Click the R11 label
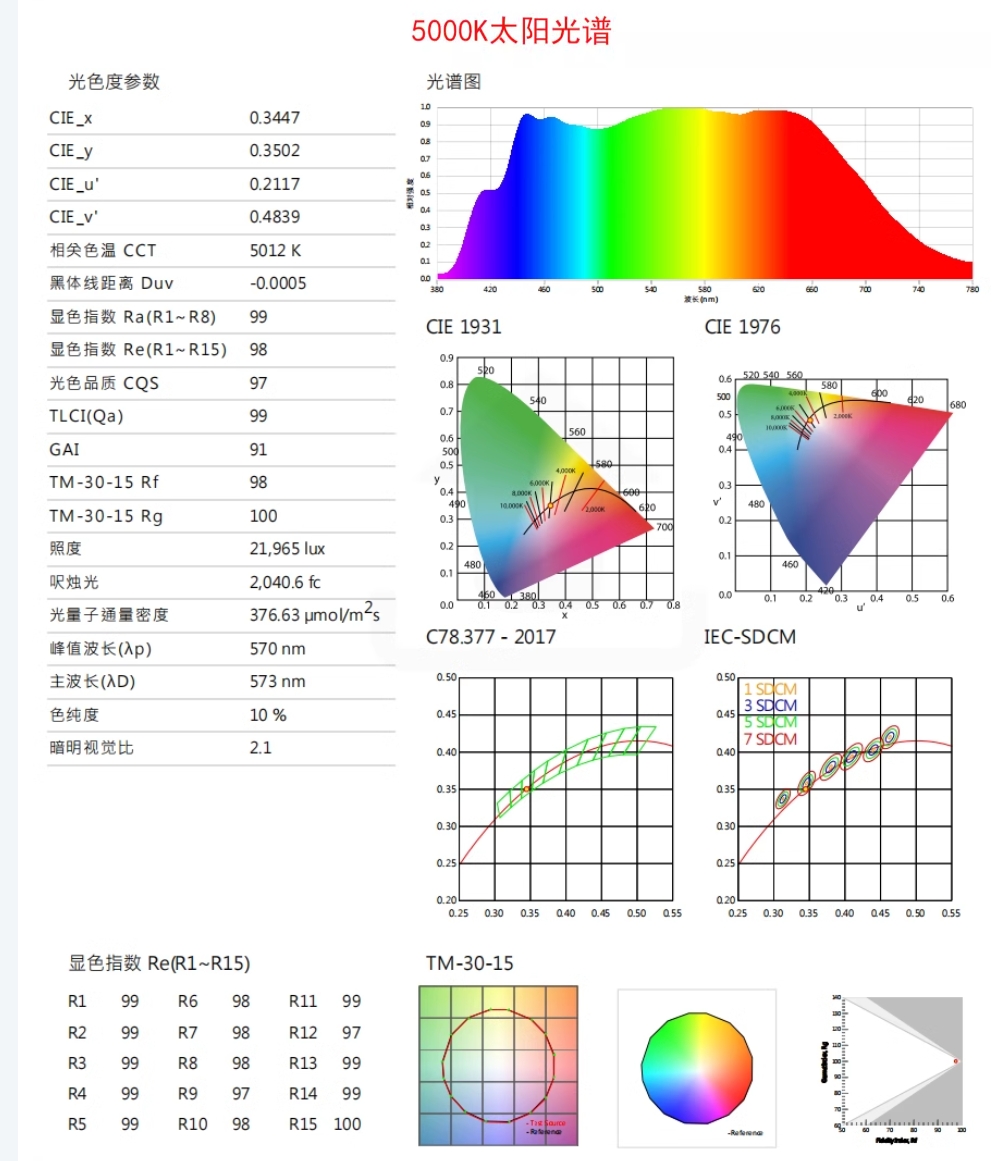This screenshot has height=1161, width=1002. (303, 1001)
